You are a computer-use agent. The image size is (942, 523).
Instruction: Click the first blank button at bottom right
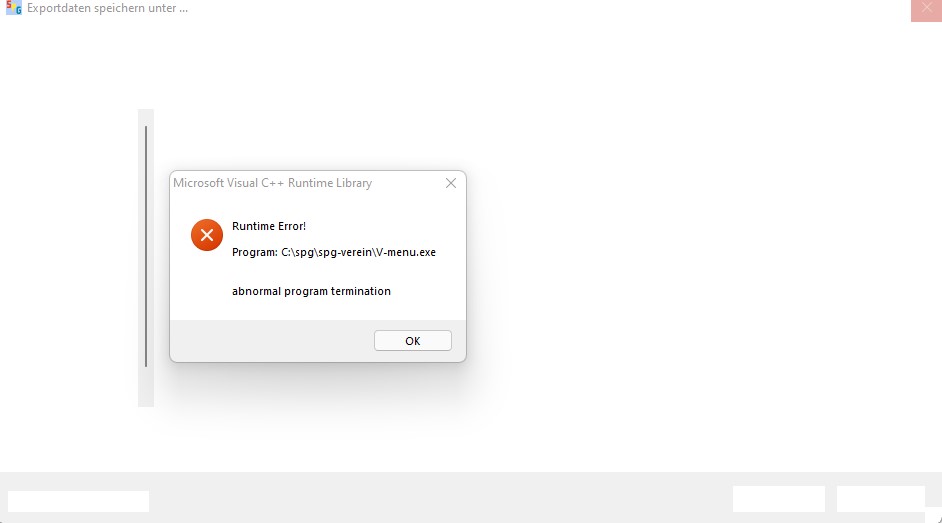[x=779, y=499]
